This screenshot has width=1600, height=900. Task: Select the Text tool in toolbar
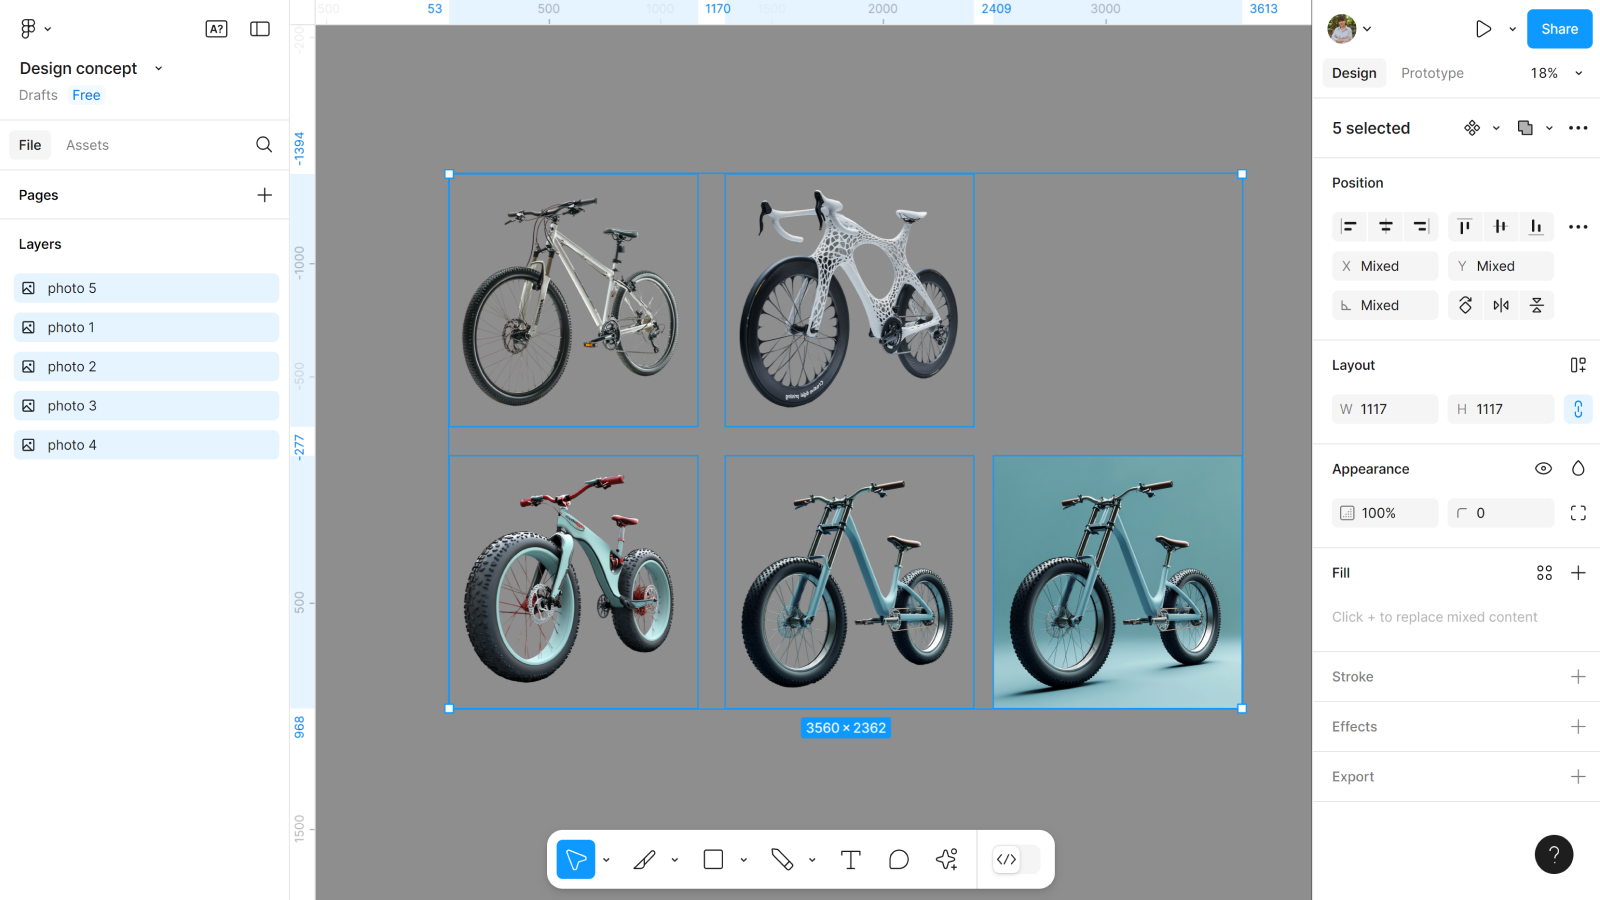tap(850, 860)
